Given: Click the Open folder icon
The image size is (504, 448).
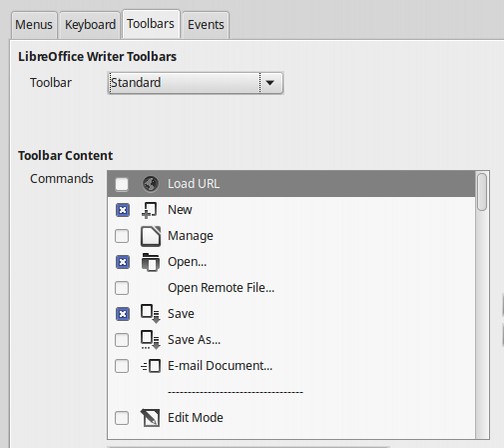Looking at the screenshot, I should [x=151, y=262].
